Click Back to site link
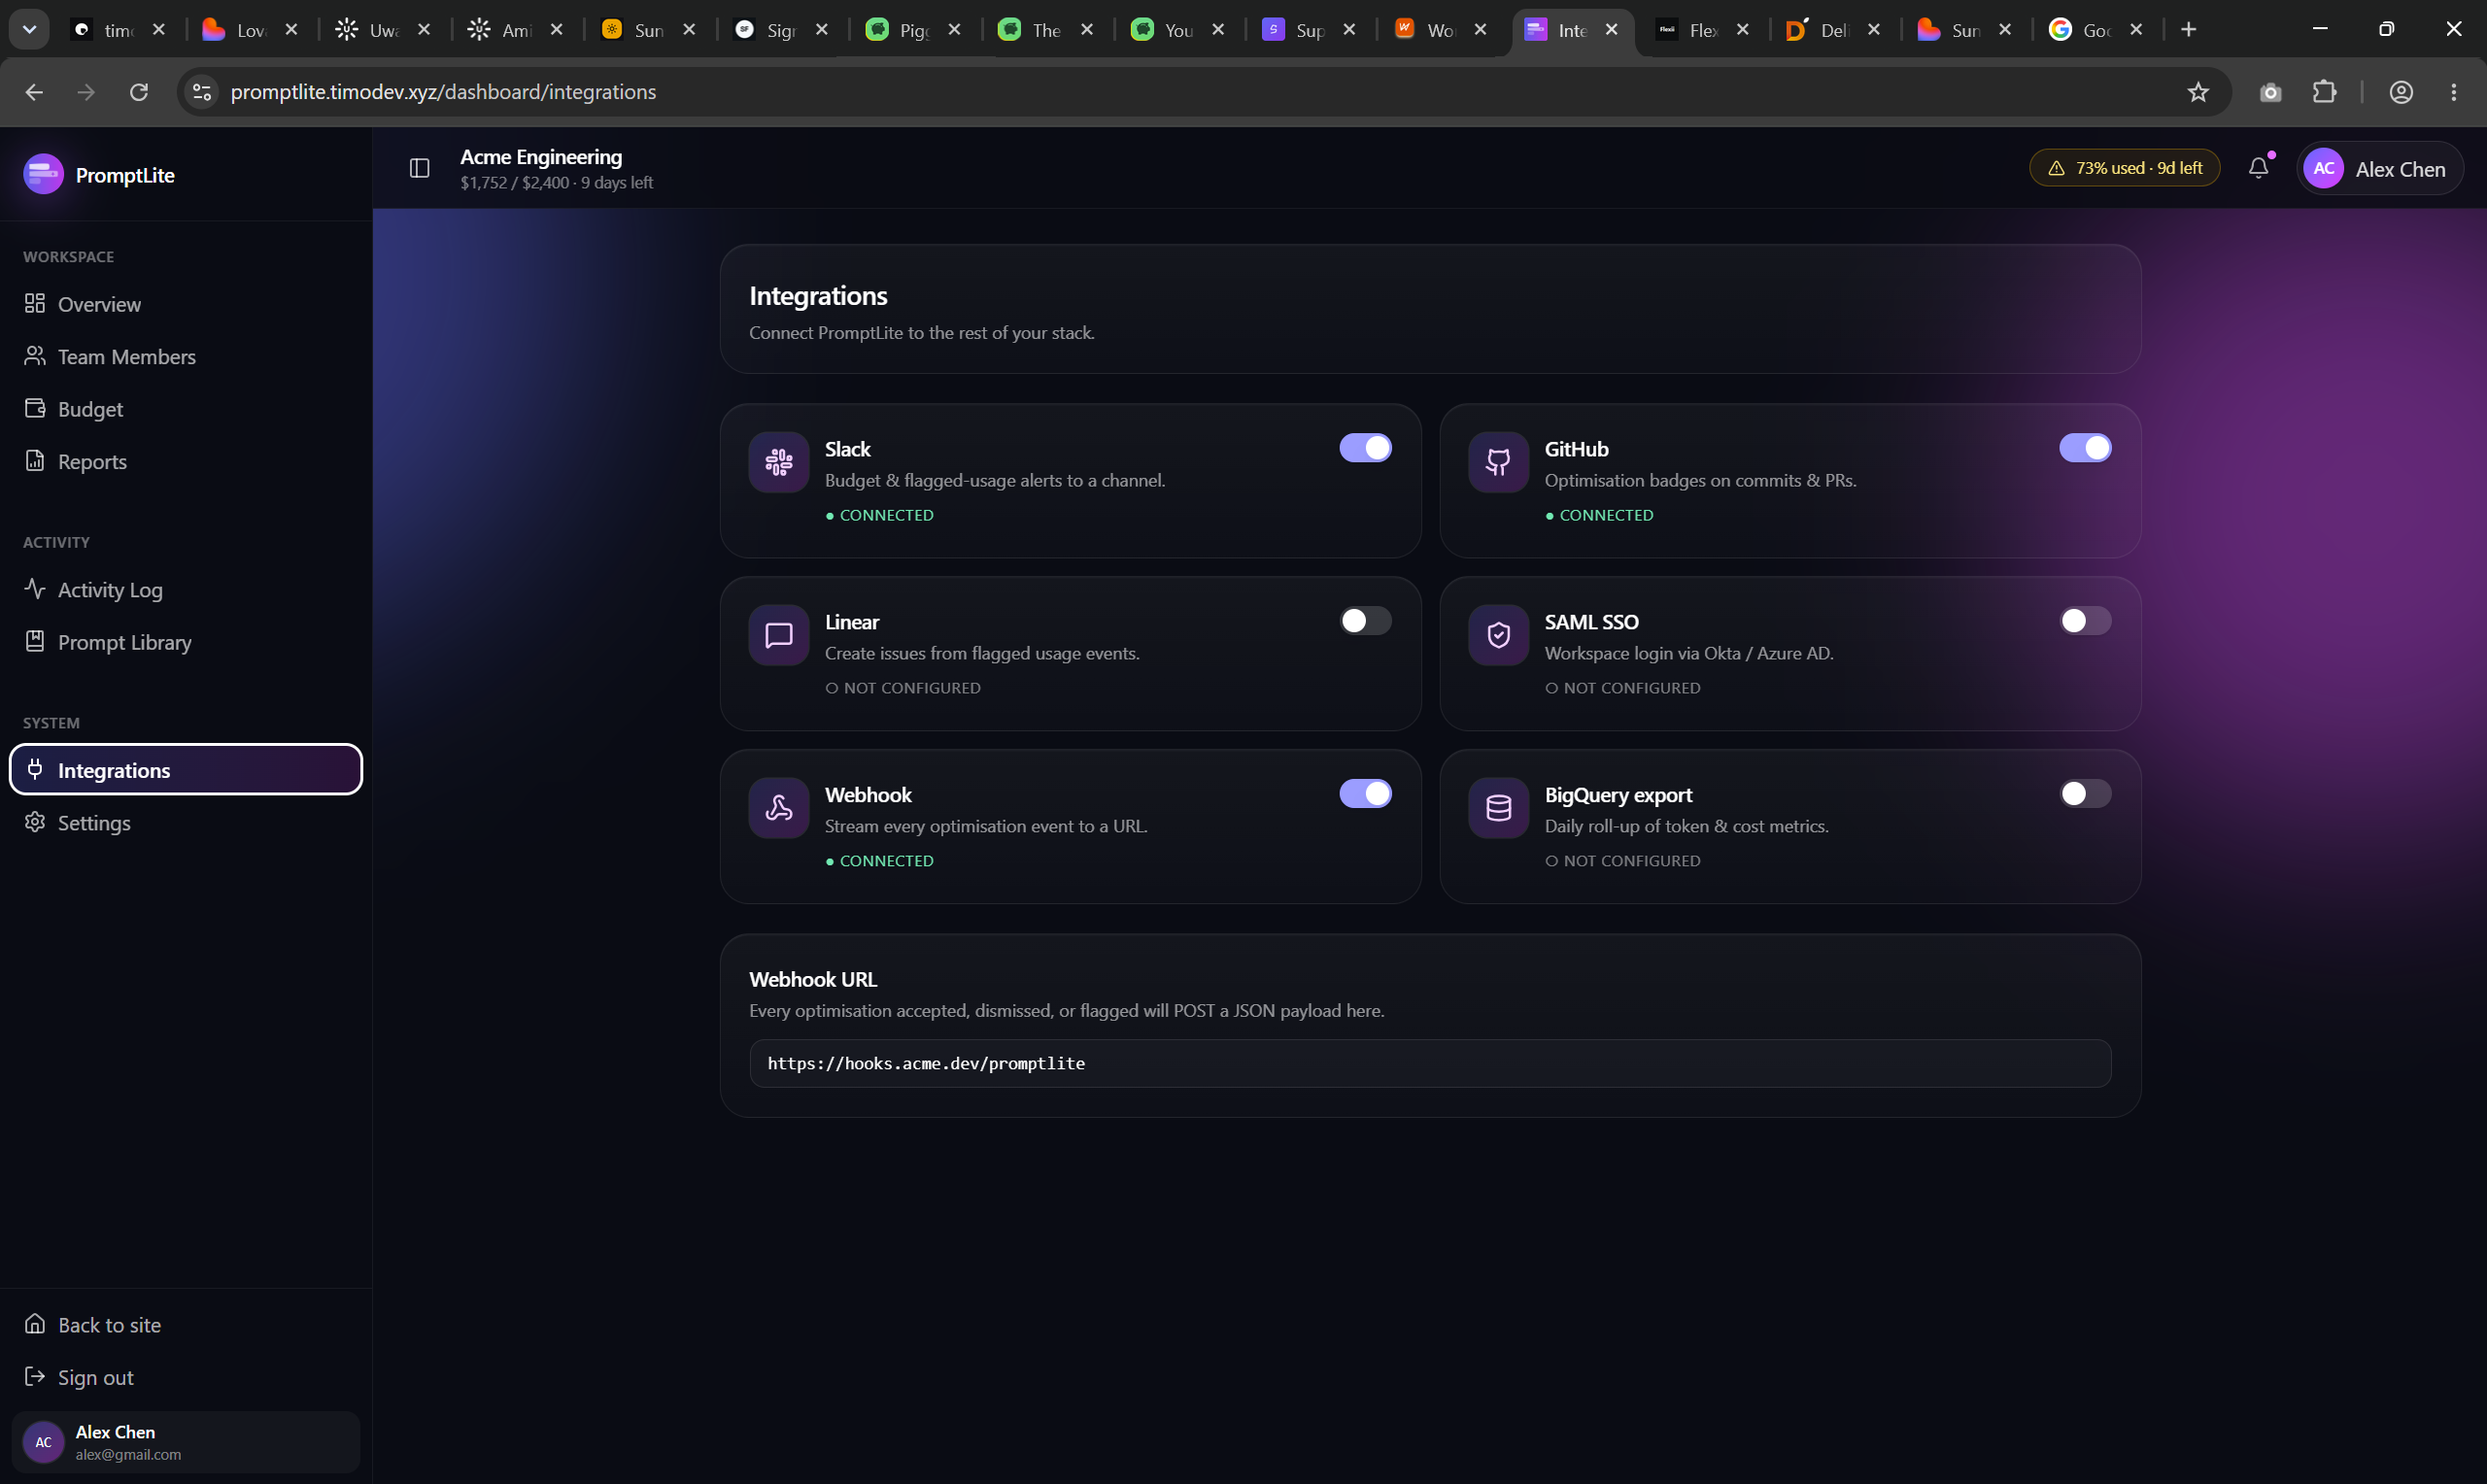Image resolution: width=2487 pixels, height=1484 pixels. (x=186, y=1325)
